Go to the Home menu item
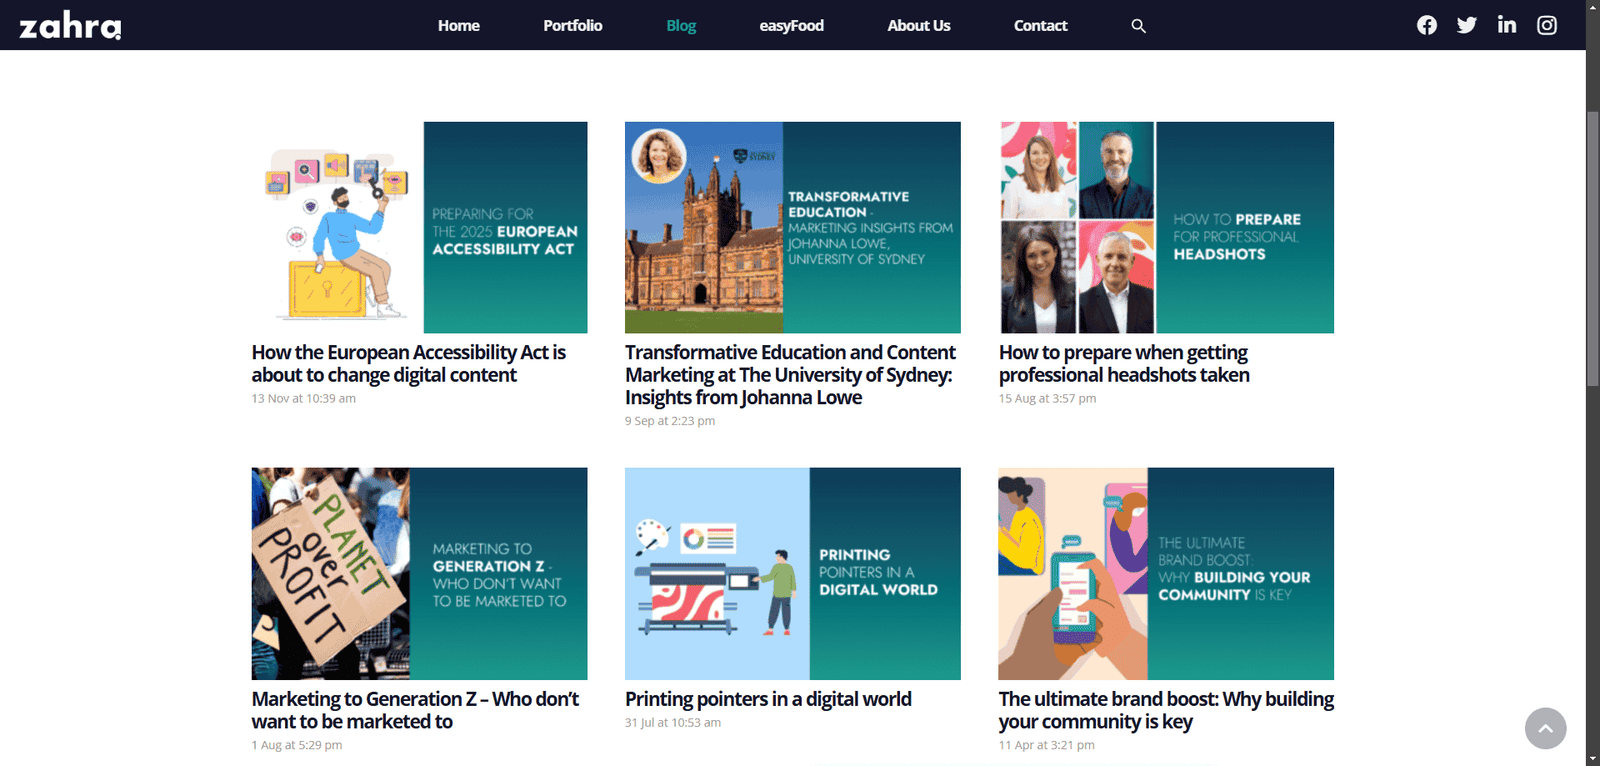 click(x=459, y=26)
